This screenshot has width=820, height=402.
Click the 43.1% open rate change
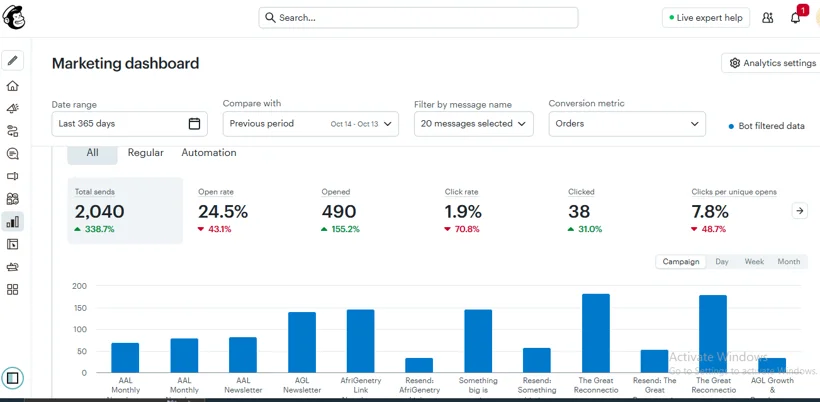coord(220,229)
